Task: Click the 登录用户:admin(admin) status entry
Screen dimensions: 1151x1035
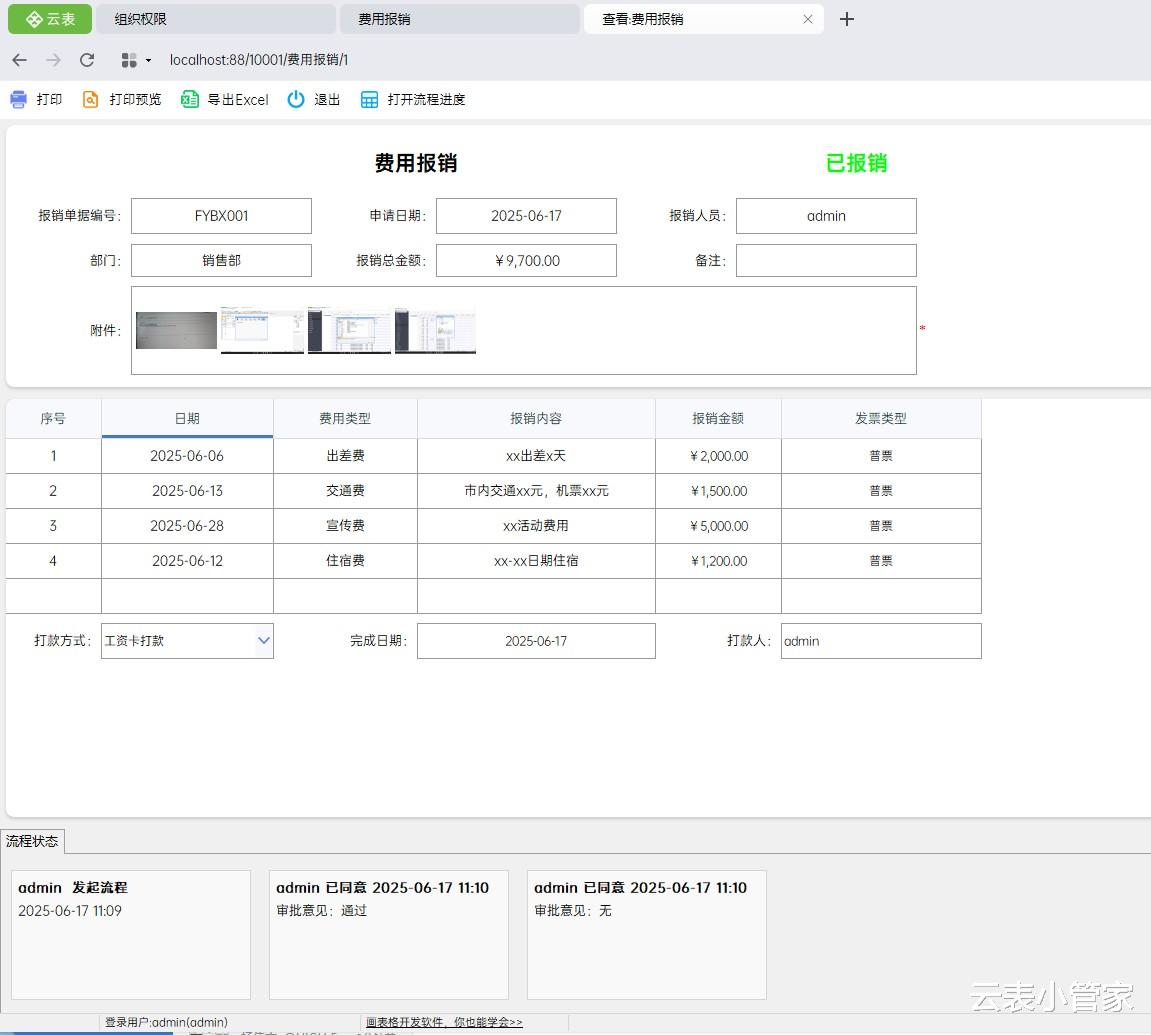Action: (x=166, y=1022)
